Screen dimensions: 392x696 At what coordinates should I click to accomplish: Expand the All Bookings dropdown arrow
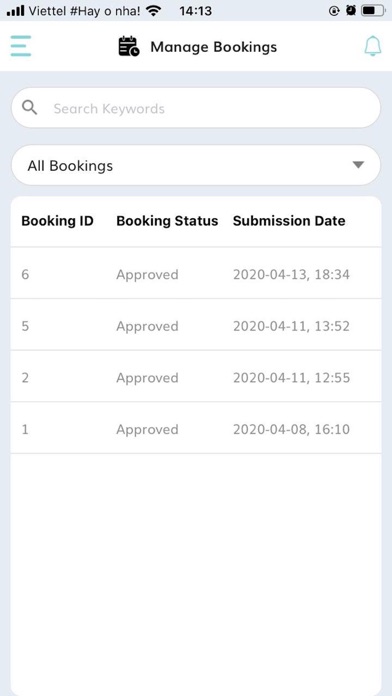coord(358,165)
